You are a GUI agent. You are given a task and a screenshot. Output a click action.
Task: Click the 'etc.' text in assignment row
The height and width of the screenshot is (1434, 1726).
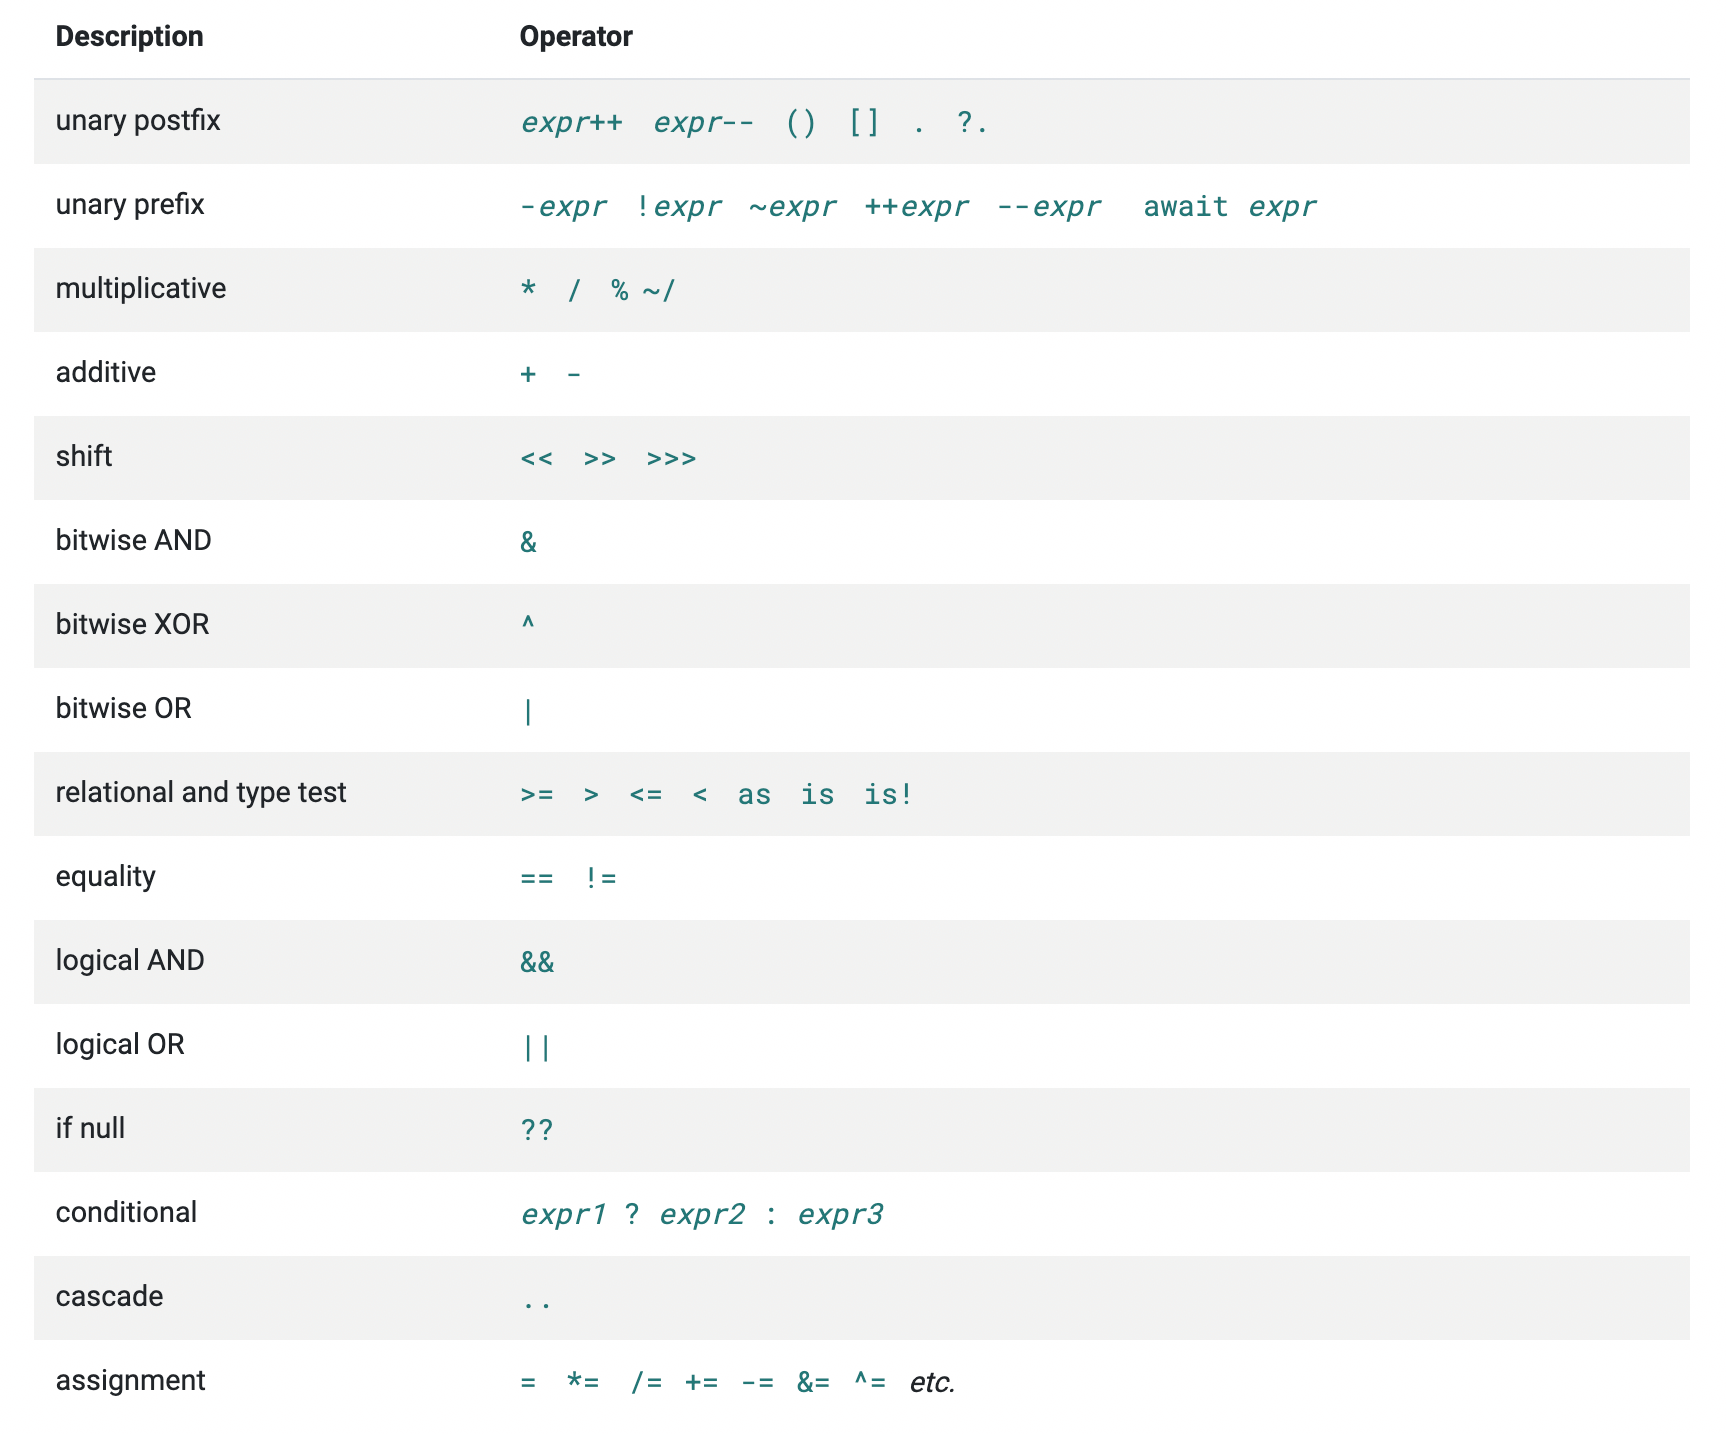pos(932,1383)
